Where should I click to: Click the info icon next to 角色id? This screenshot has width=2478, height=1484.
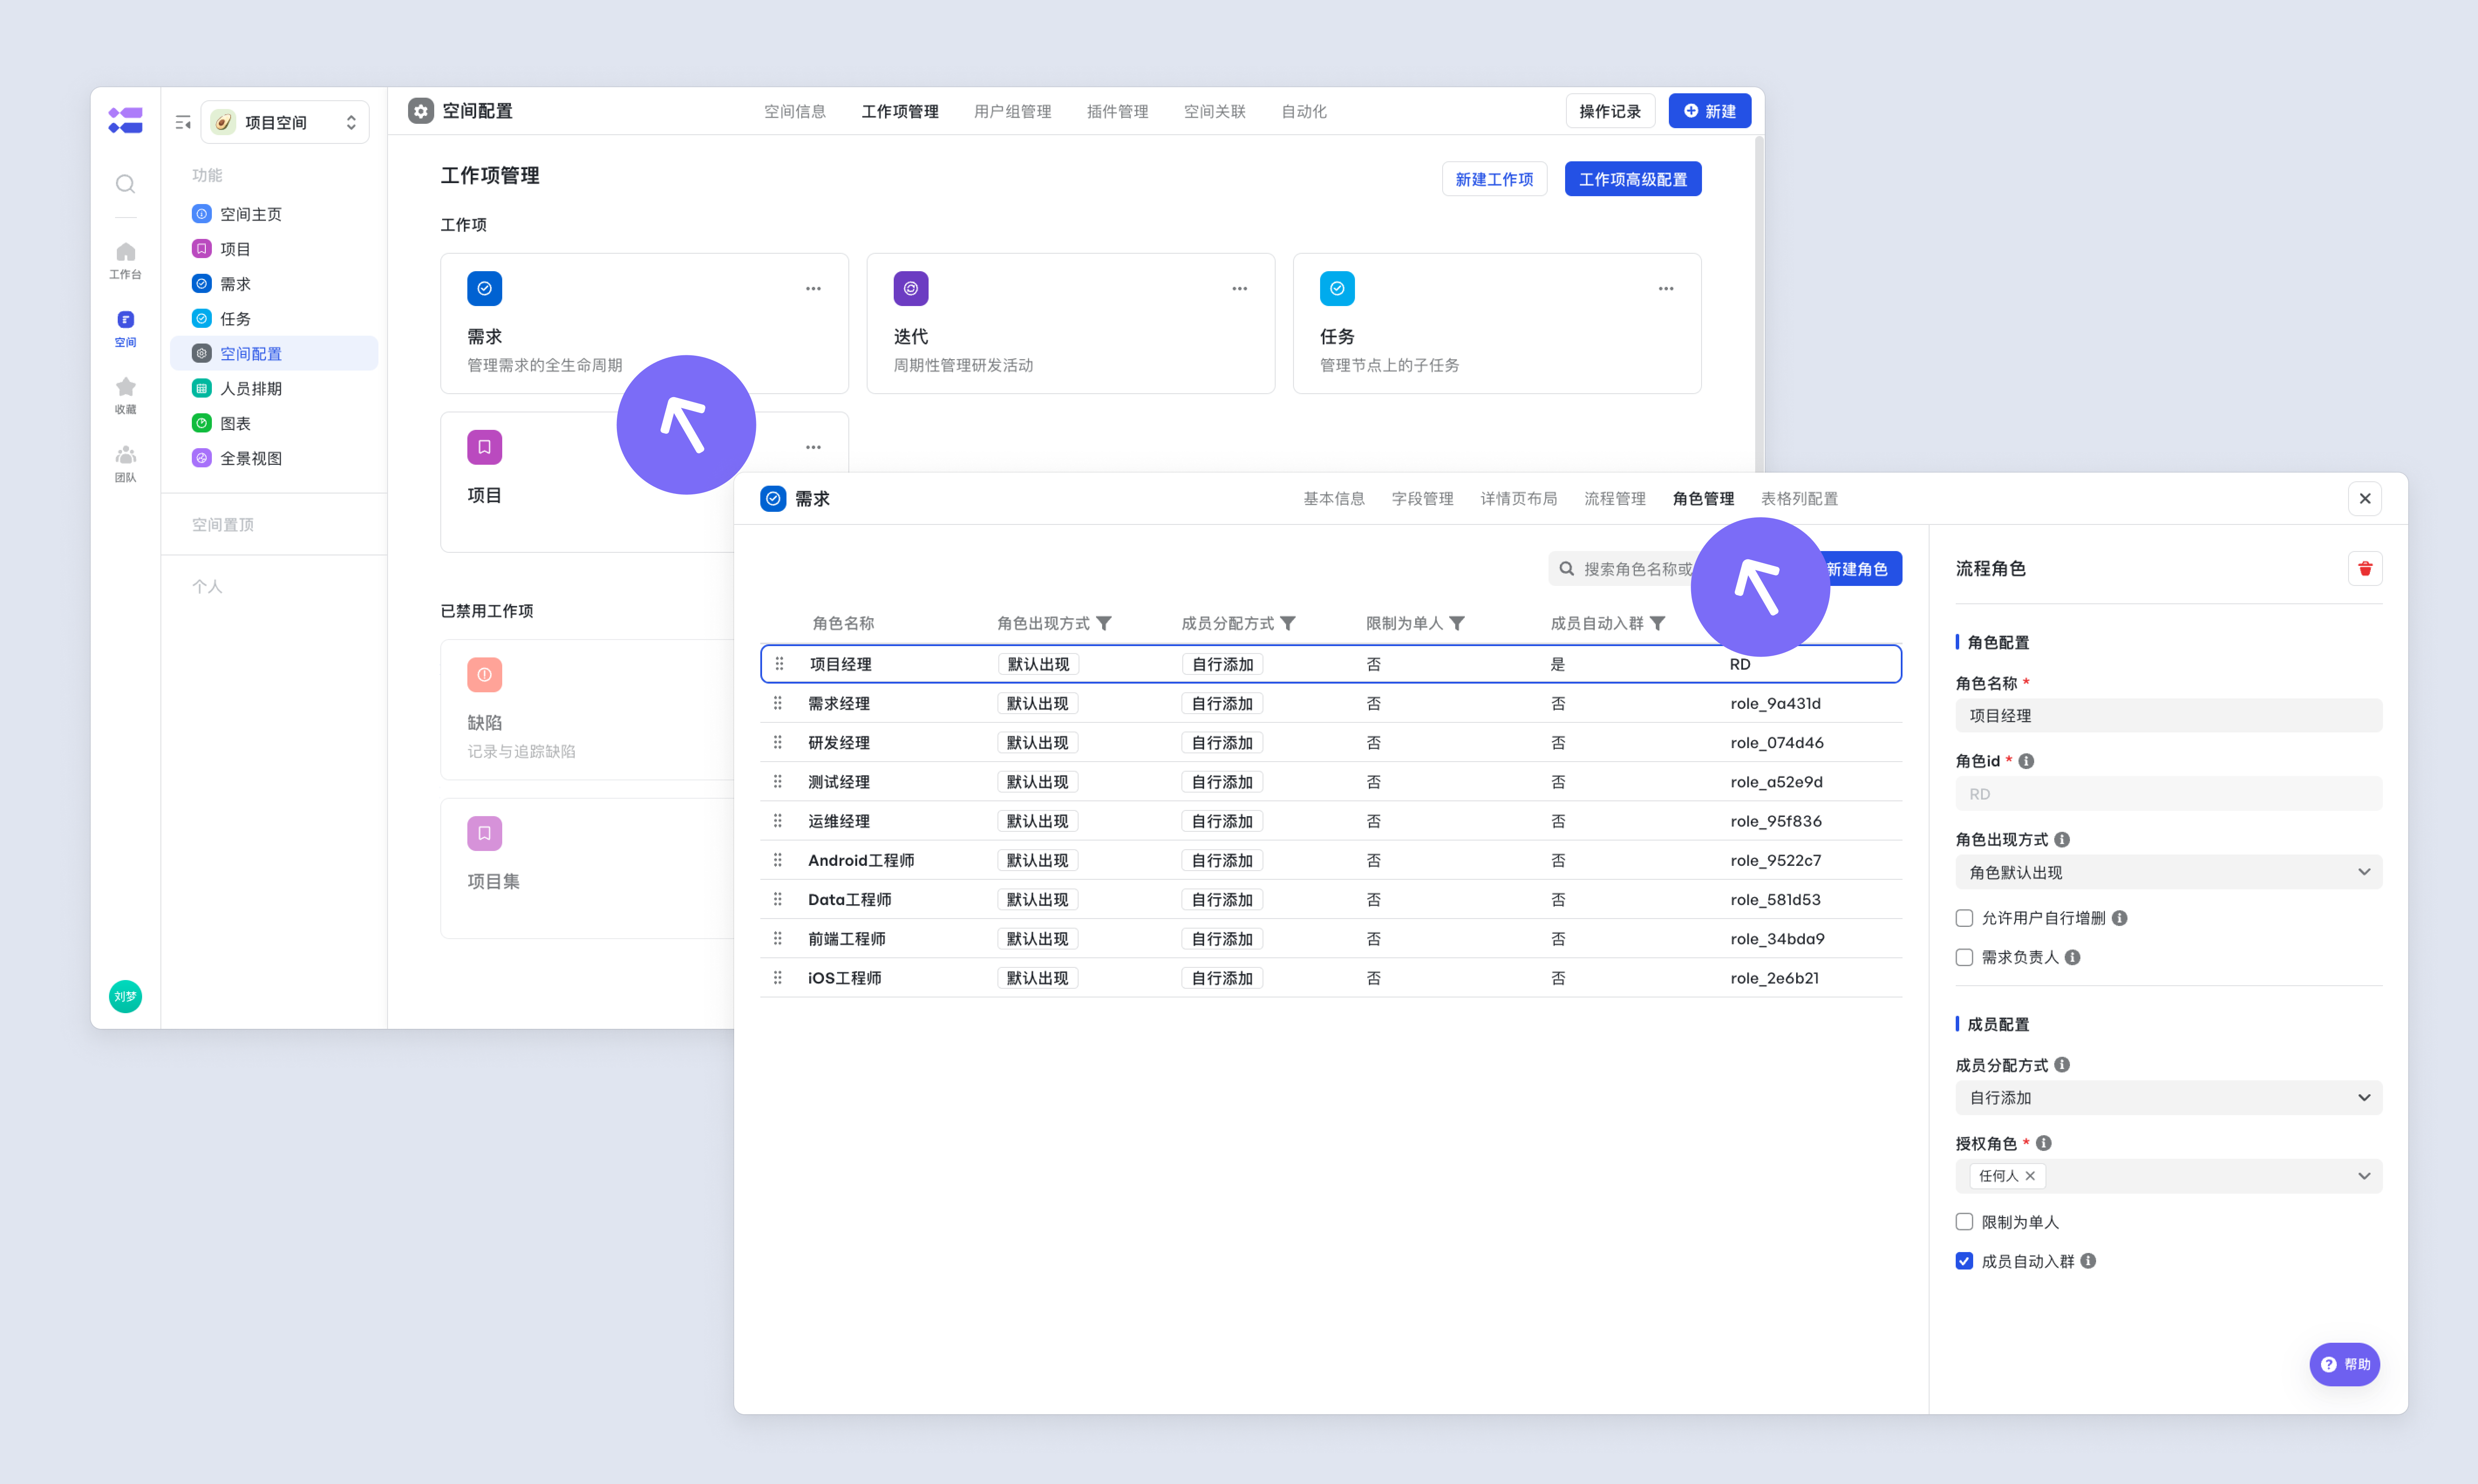coord(2026,761)
